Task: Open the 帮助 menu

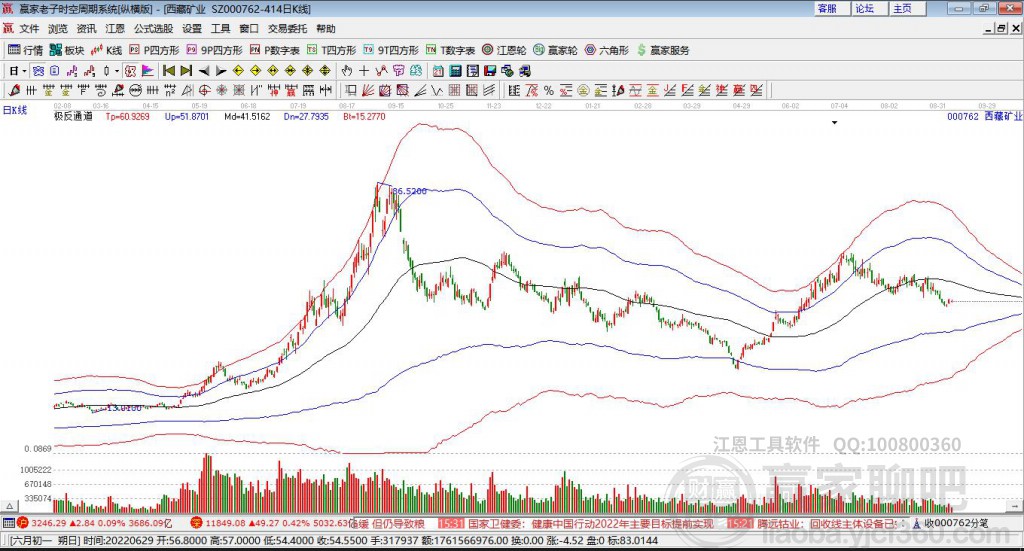Action: pyautogui.click(x=325, y=29)
